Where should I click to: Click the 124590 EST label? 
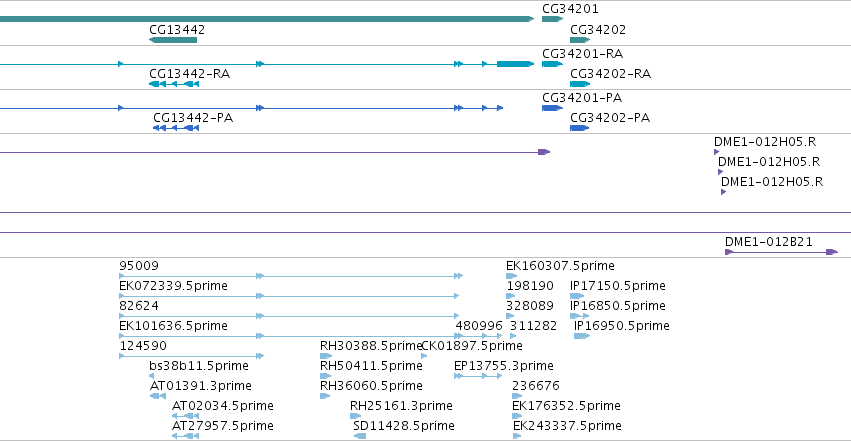click(143, 346)
